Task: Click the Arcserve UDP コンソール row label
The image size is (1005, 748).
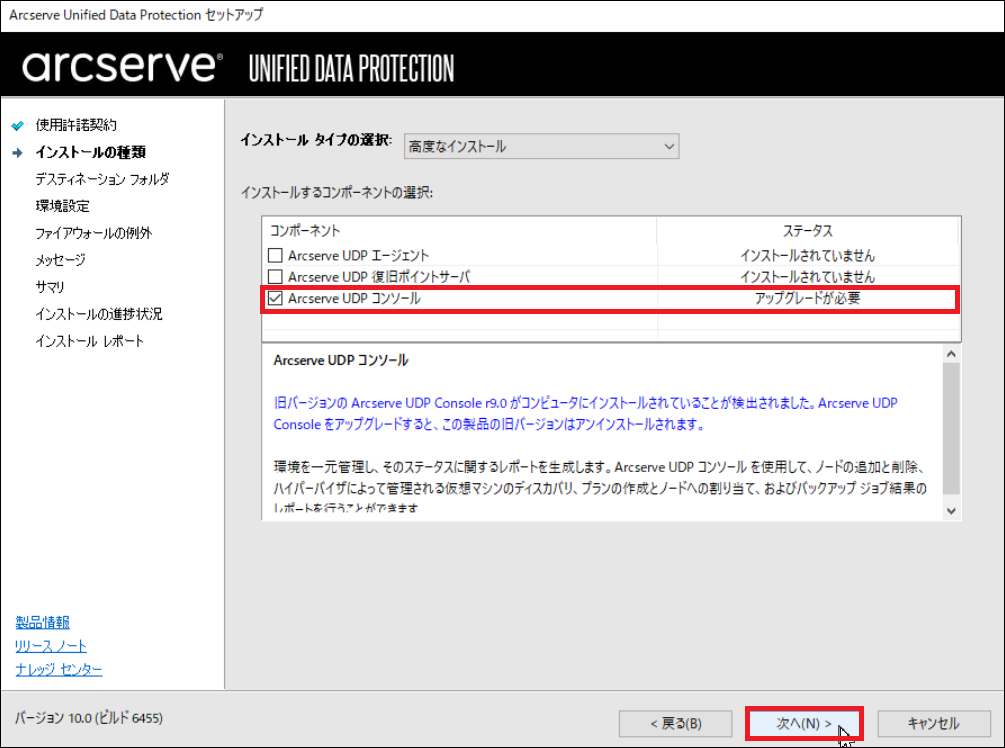Action: click(x=354, y=298)
